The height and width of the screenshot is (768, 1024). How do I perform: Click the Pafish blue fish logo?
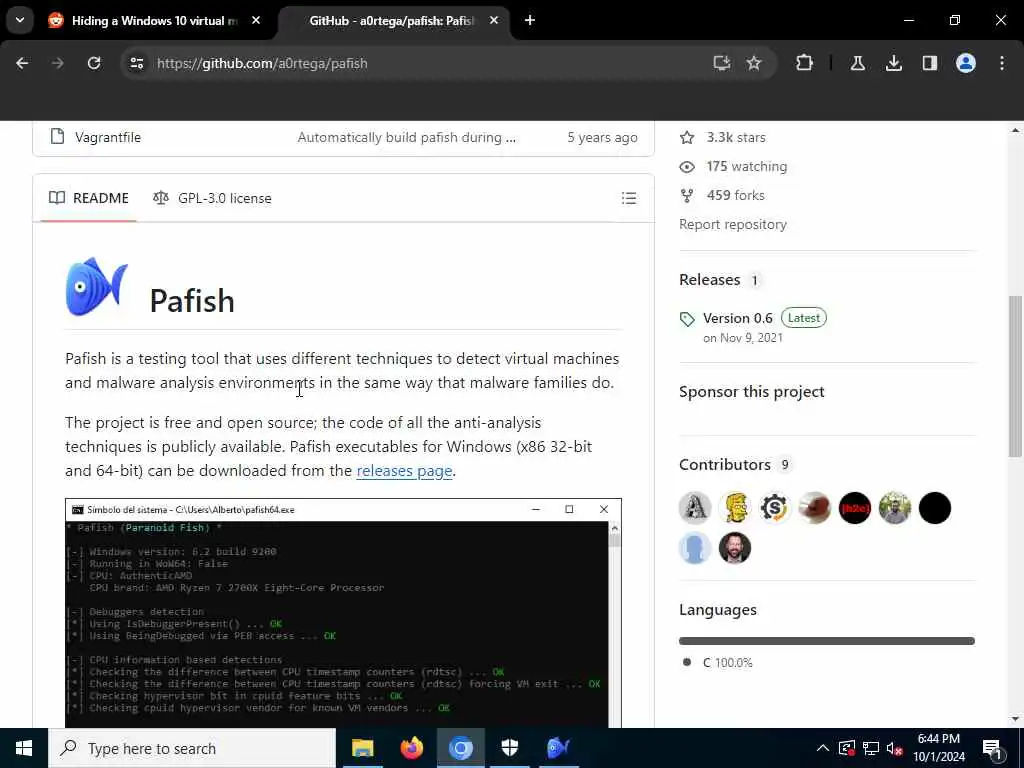pyautogui.click(x=97, y=287)
